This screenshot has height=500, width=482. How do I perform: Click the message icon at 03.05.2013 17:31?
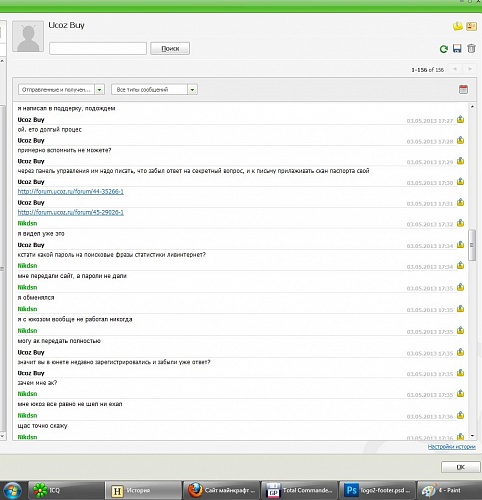[x=460, y=202]
